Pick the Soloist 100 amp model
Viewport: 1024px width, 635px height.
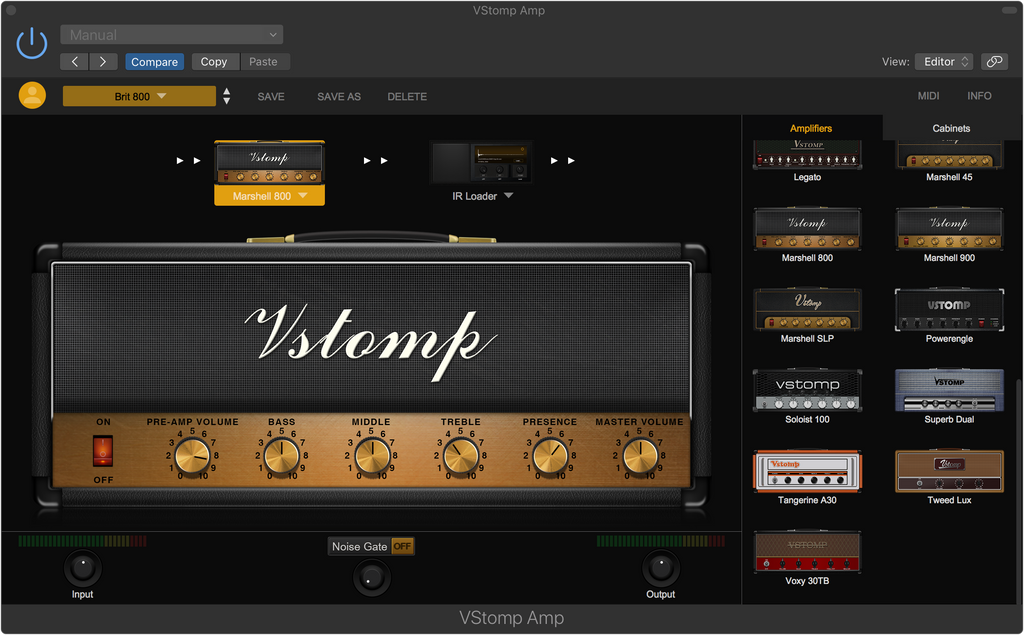click(807, 390)
